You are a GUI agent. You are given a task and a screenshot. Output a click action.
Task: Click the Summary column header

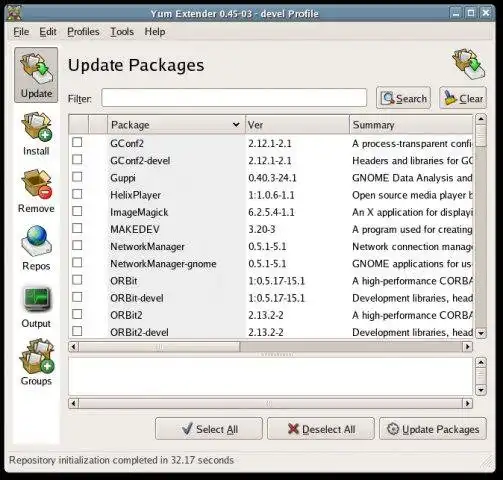pyautogui.click(x=411, y=125)
